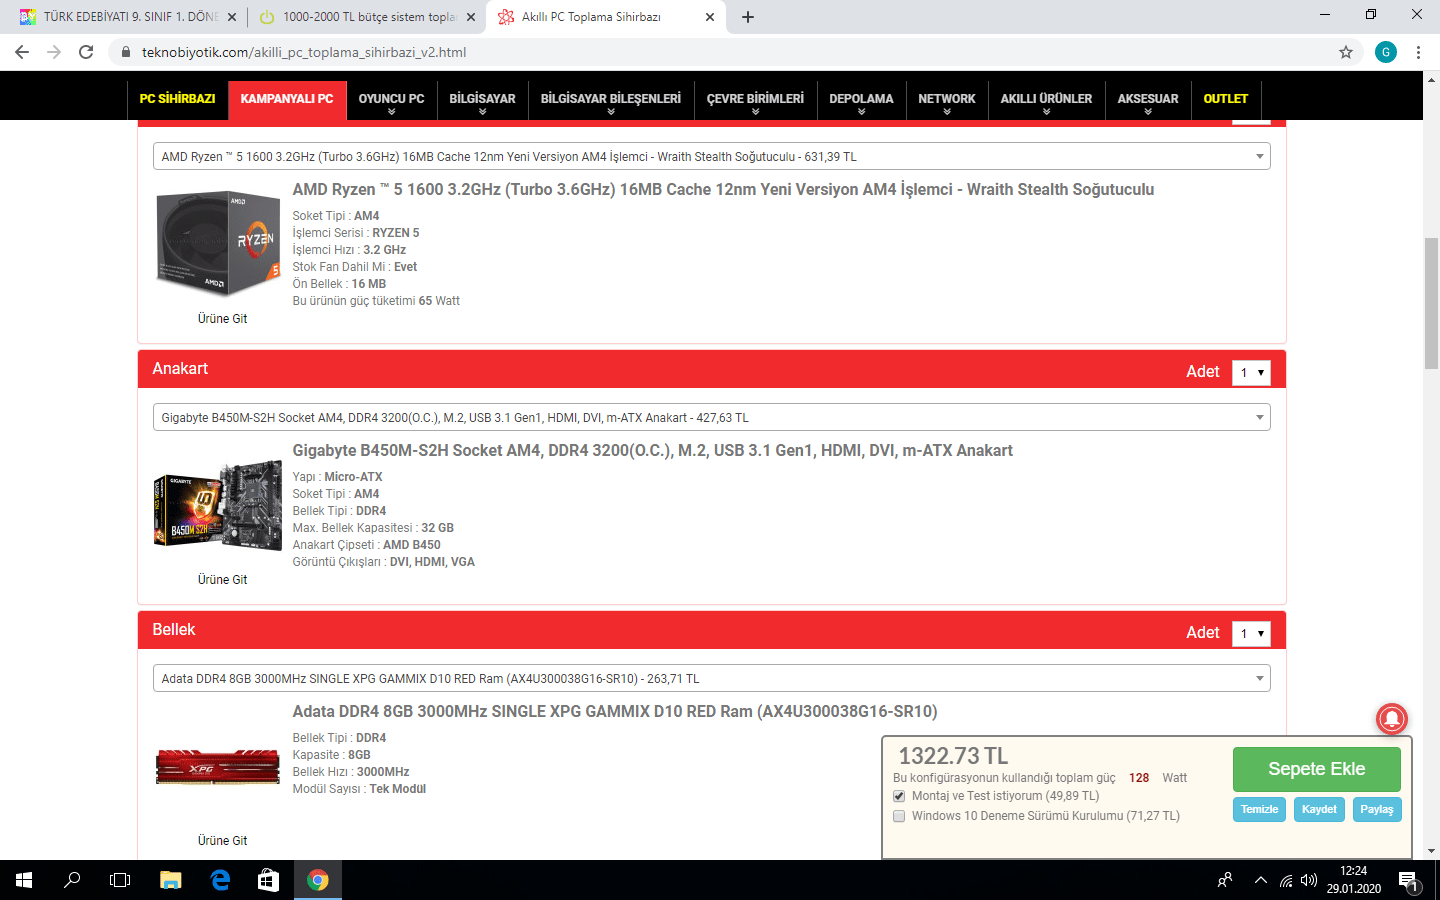Open the Chrome profile avatar
The width and height of the screenshot is (1440, 900).
[x=1385, y=52]
